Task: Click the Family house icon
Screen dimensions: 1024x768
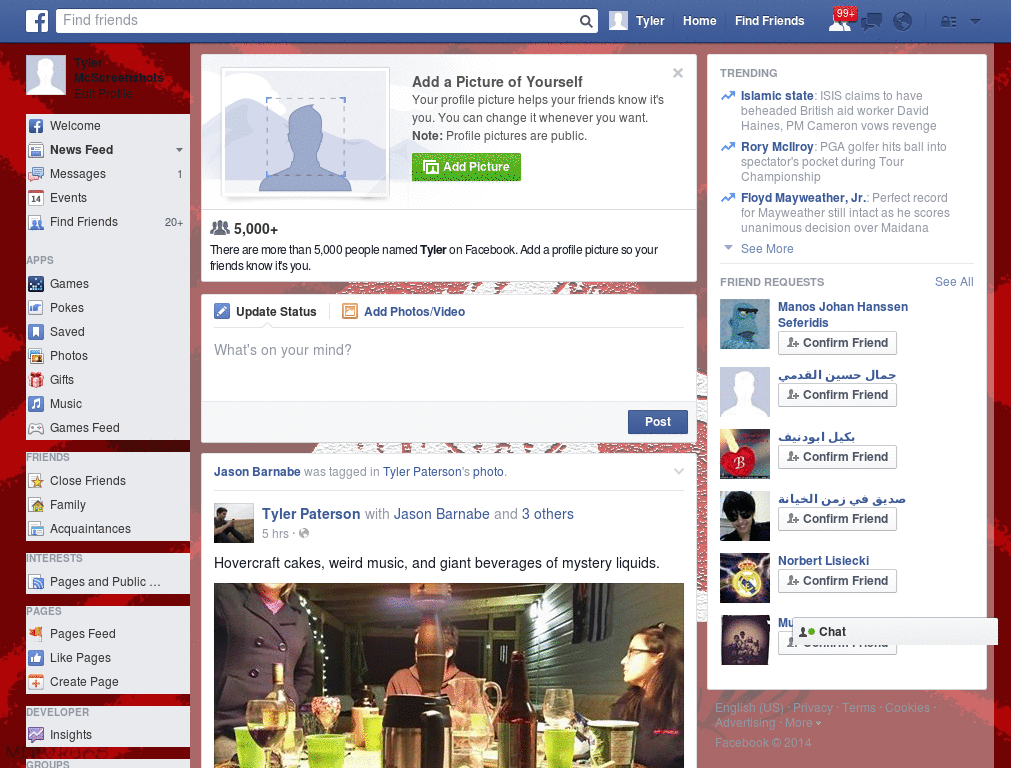Action: [37, 505]
